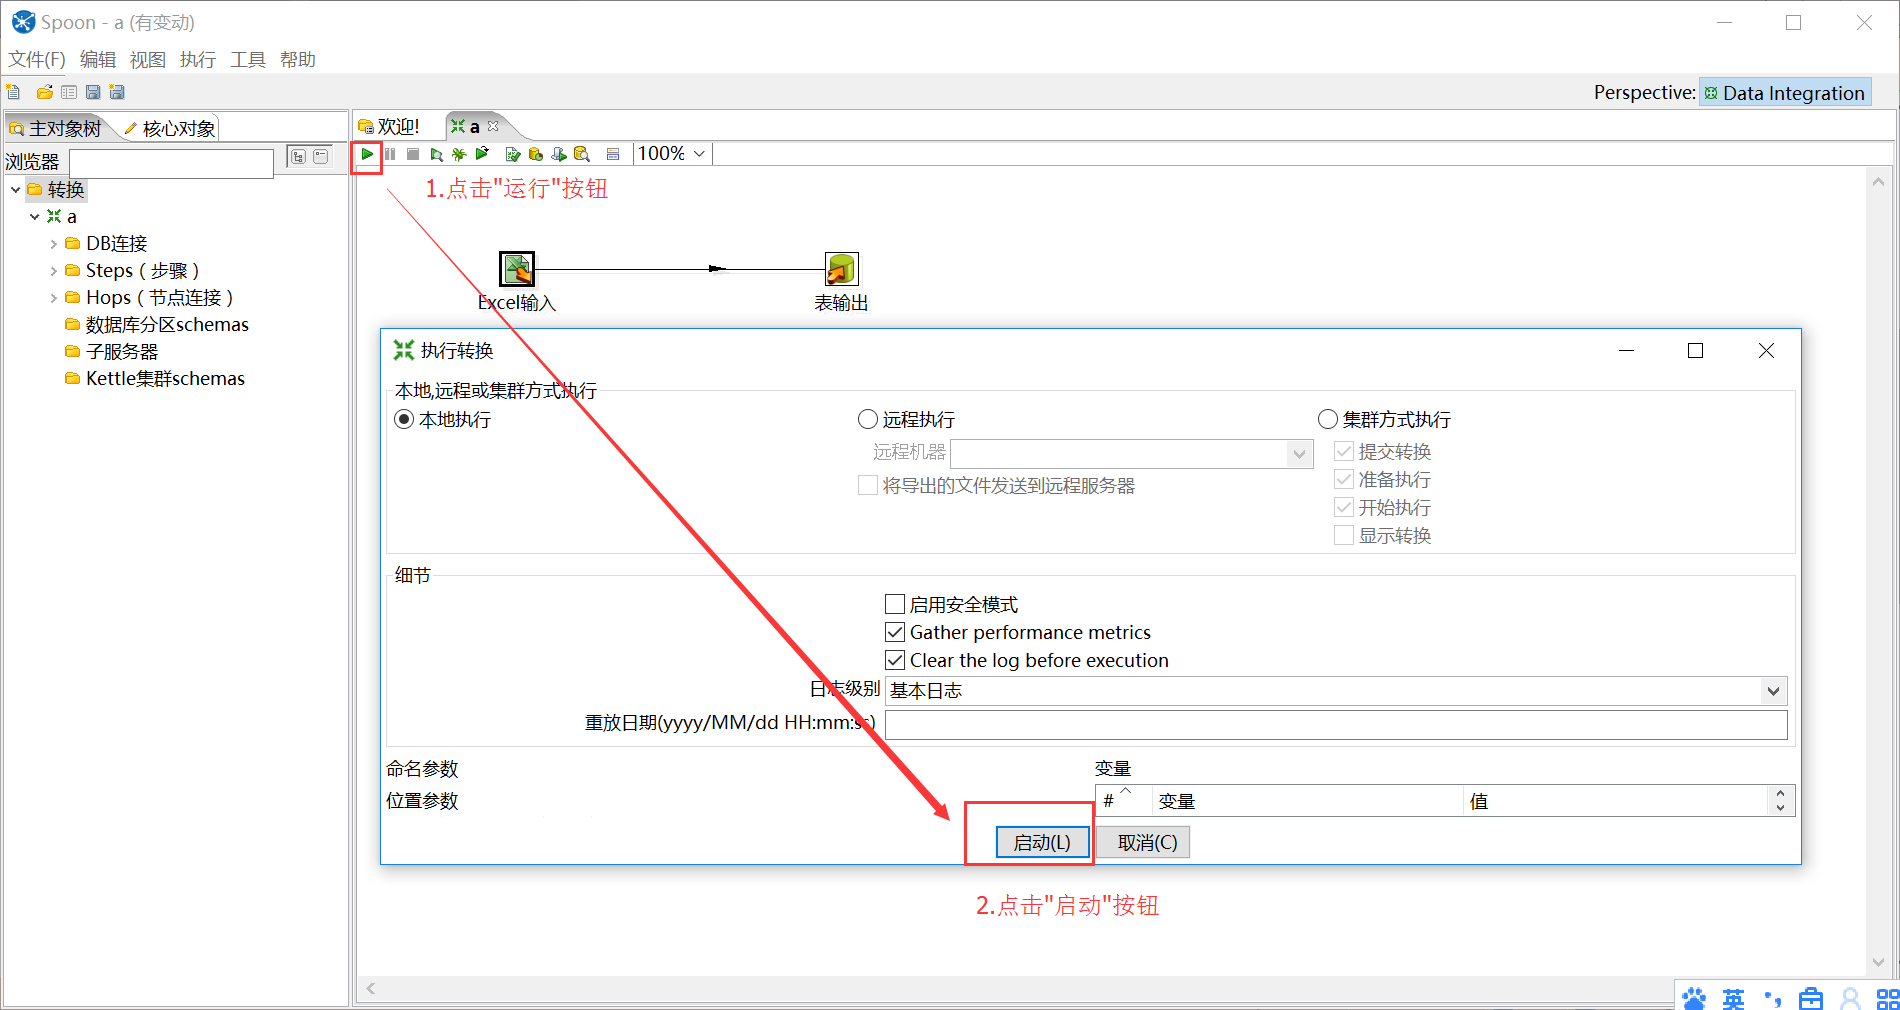
Task: Select the 远程执行 radio button
Action: 868,419
